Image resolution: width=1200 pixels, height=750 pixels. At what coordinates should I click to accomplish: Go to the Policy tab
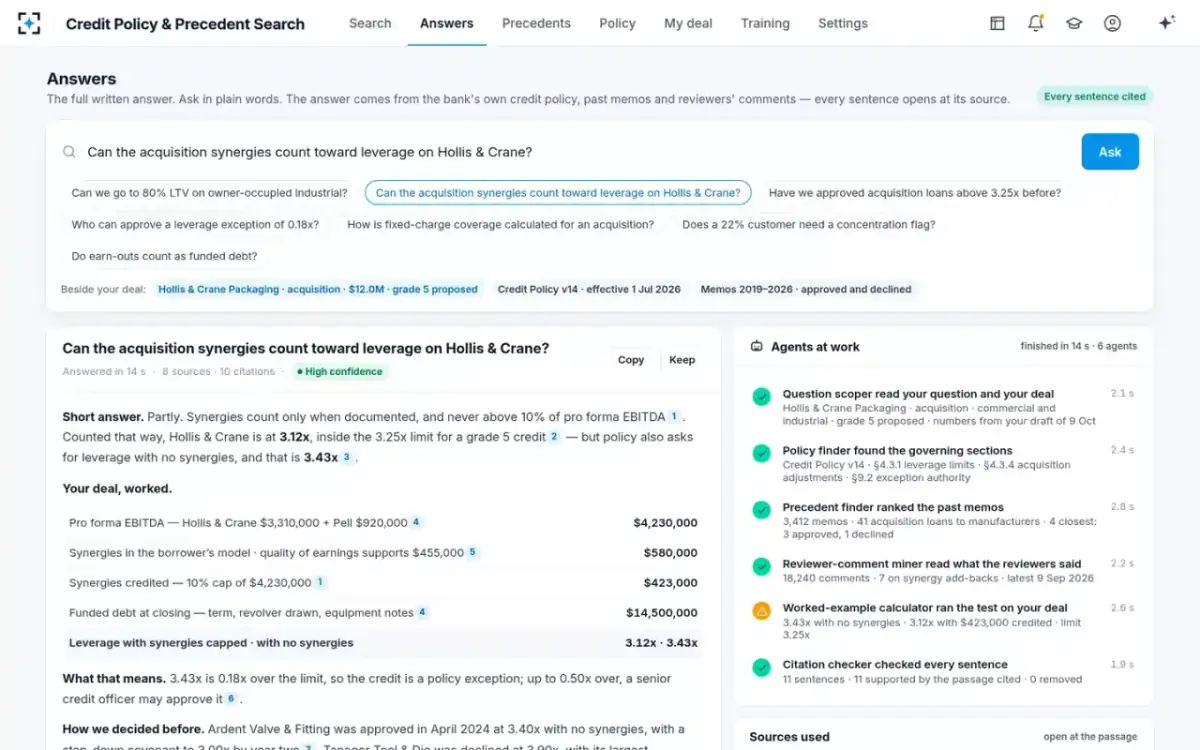point(617,23)
